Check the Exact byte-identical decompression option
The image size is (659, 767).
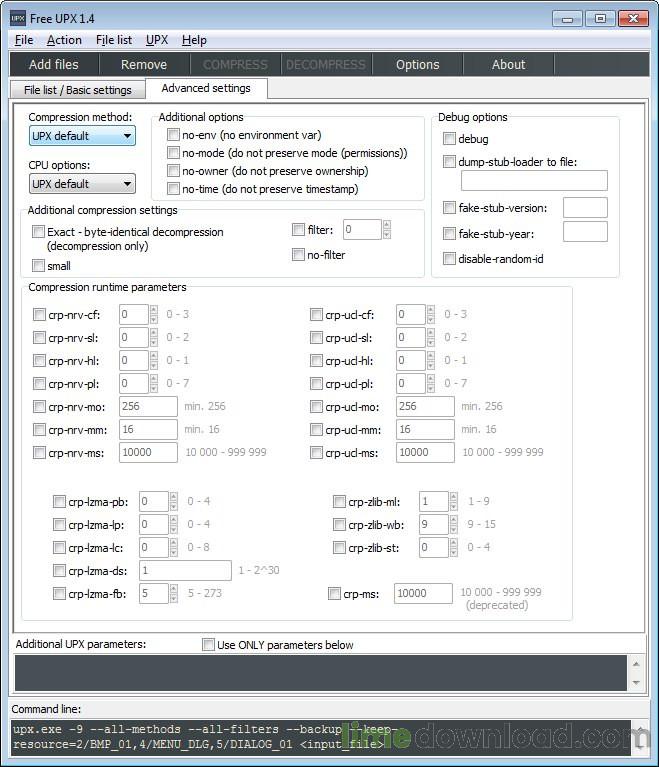pos(39,232)
